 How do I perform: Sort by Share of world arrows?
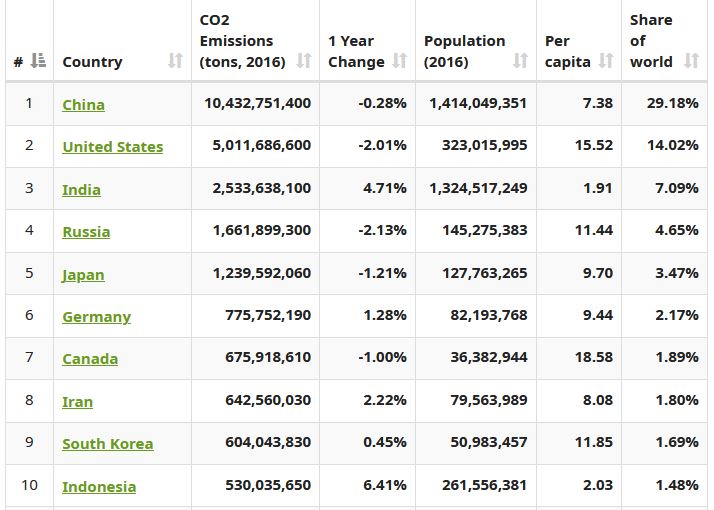tap(691, 61)
